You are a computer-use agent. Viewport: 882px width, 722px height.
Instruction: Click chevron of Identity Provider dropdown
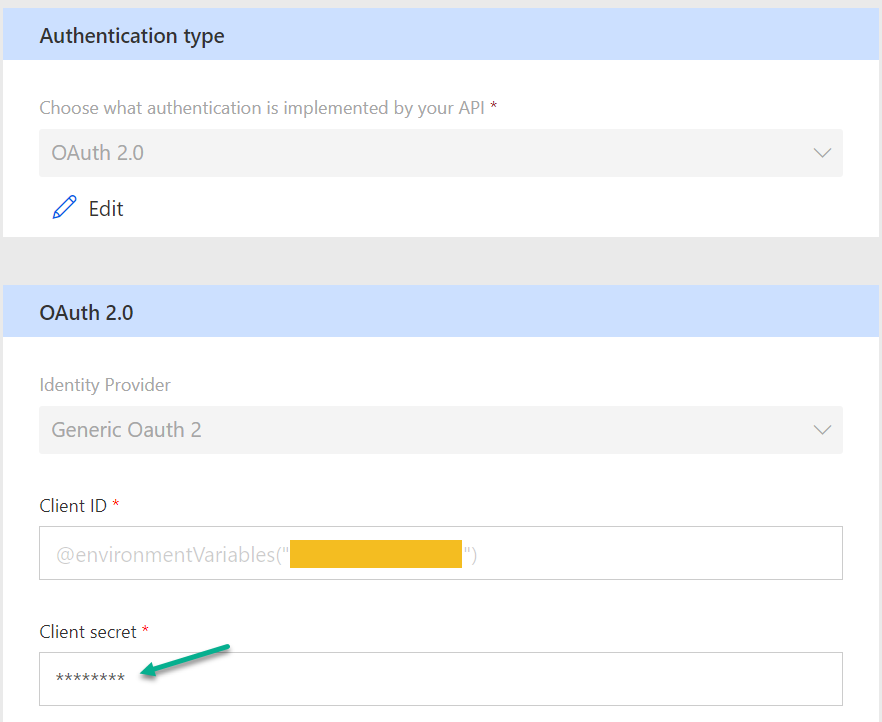[x=822, y=430]
